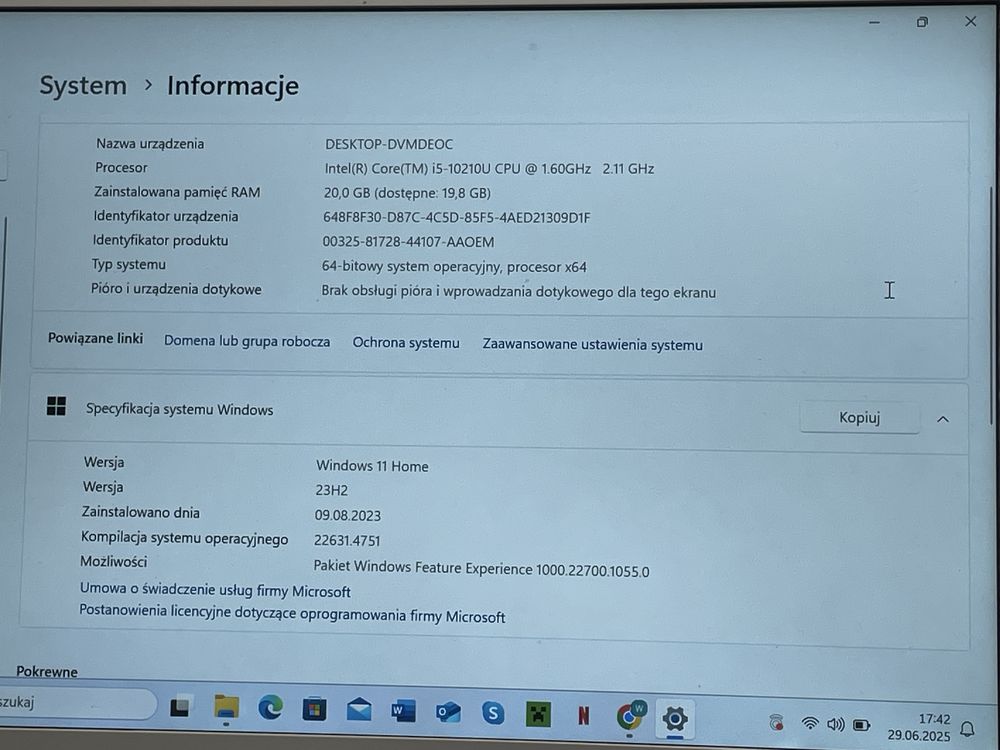The width and height of the screenshot is (1000, 750).
Task: Click the Pokrewne heading
Action: tap(47, 672)
